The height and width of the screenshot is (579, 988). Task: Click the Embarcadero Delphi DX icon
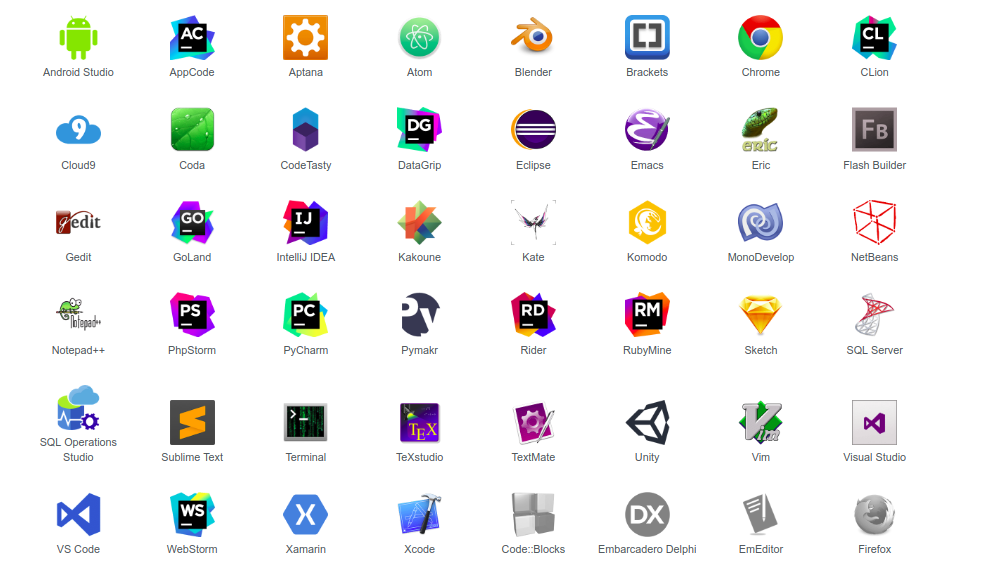point(647,515)
